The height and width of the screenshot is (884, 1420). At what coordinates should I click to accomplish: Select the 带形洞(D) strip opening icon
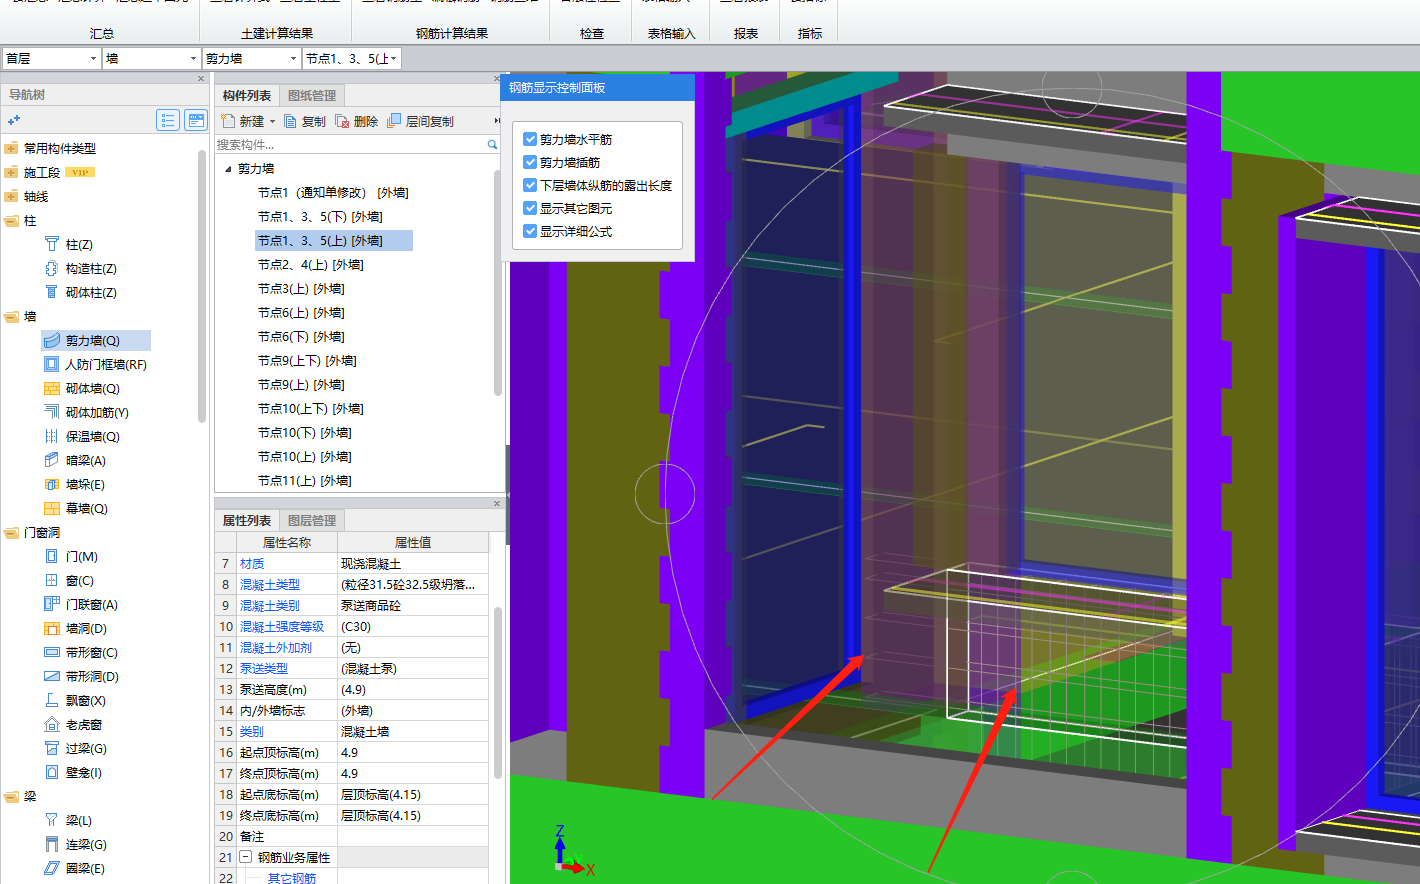(x=52, y=676)
